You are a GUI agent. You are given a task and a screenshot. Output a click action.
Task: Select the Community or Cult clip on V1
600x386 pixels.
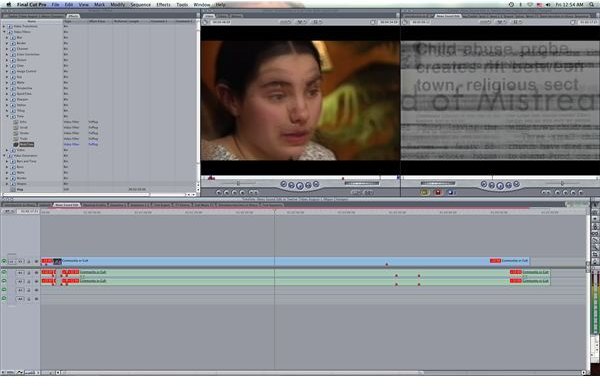click(x=285, y=261)
